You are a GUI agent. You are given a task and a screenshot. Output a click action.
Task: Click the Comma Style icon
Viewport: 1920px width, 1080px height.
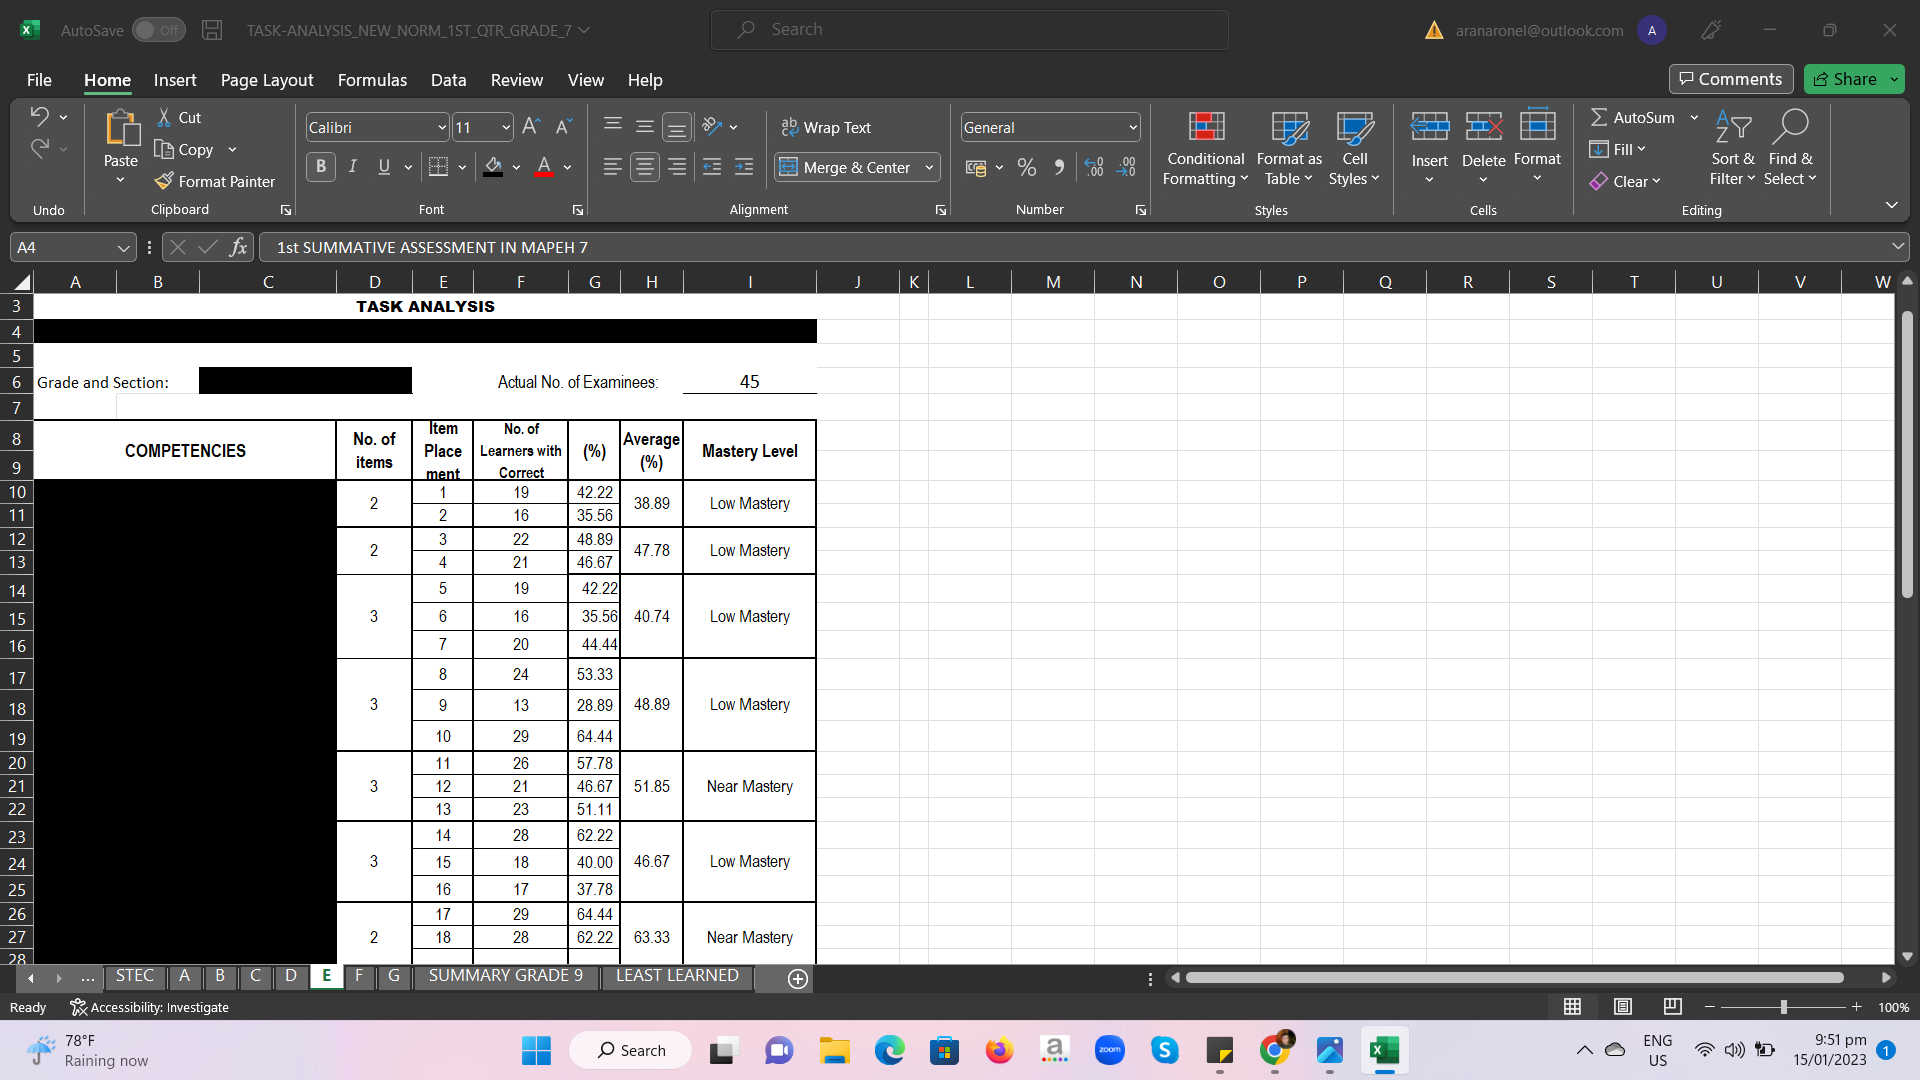[1058, 167]
